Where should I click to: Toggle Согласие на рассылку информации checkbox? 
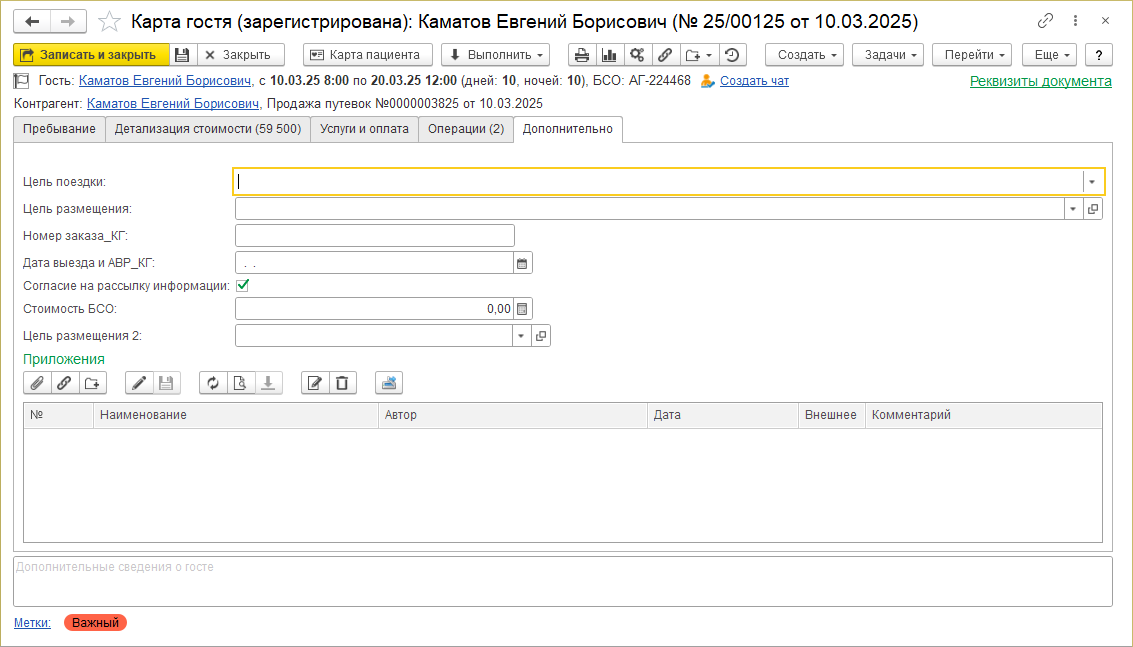coord(242,285)
